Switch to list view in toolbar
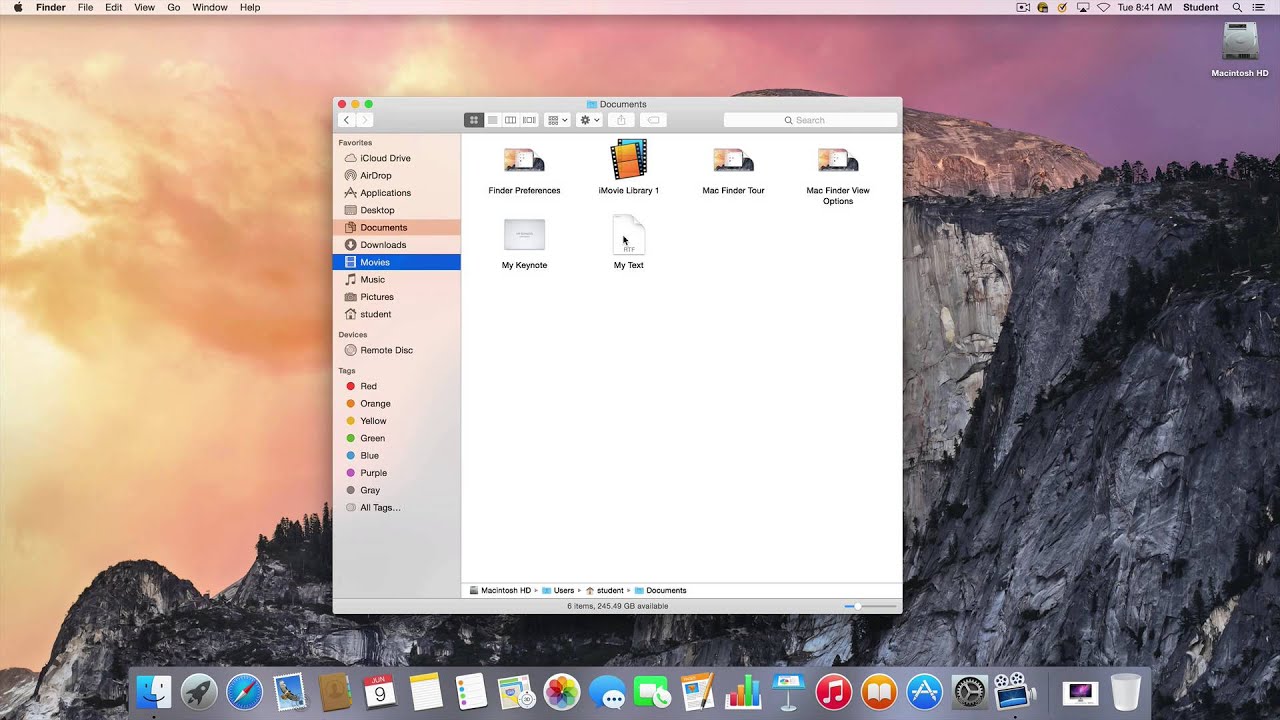The image size is (1280, 720). (492, 120)
